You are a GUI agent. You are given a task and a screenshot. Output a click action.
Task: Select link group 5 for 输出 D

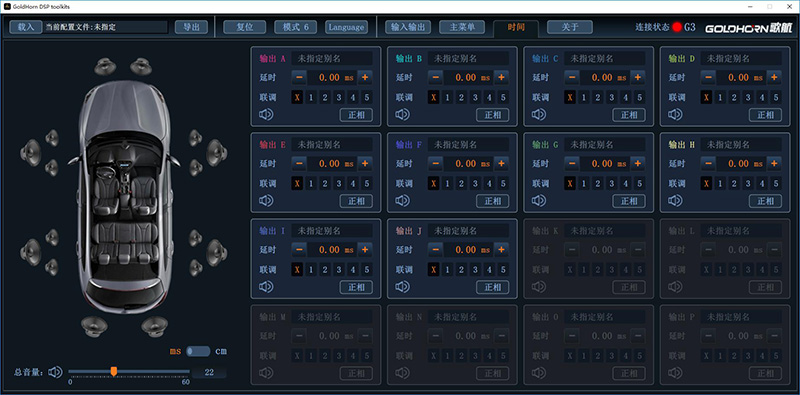776,97
